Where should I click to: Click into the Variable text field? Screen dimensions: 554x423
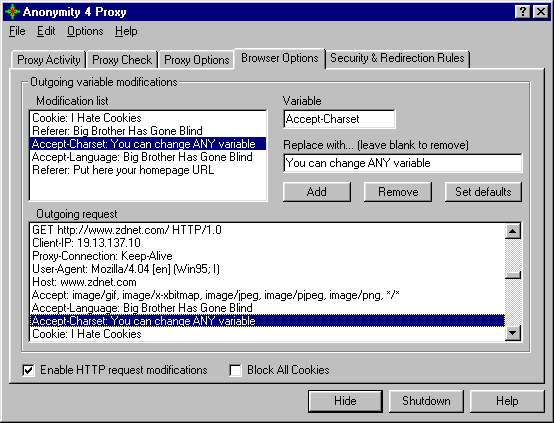[339, 119]
